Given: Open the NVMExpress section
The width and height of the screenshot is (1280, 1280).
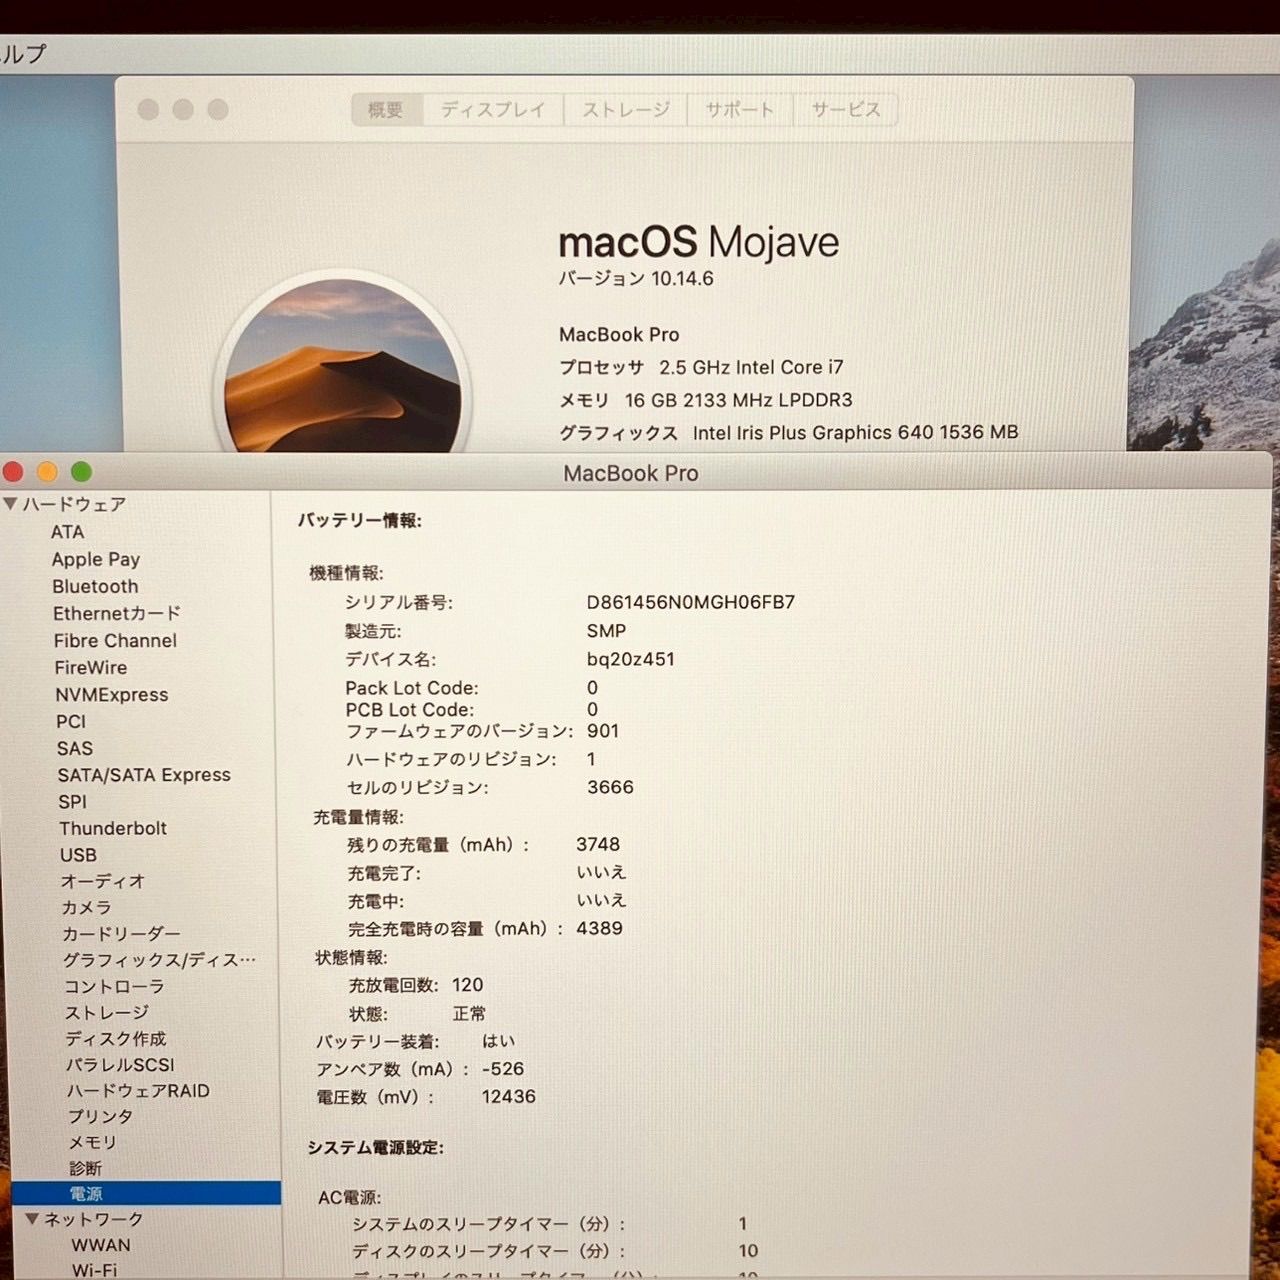Looking at the screenshot, I should pyautogui.click(x=113, y=694).
